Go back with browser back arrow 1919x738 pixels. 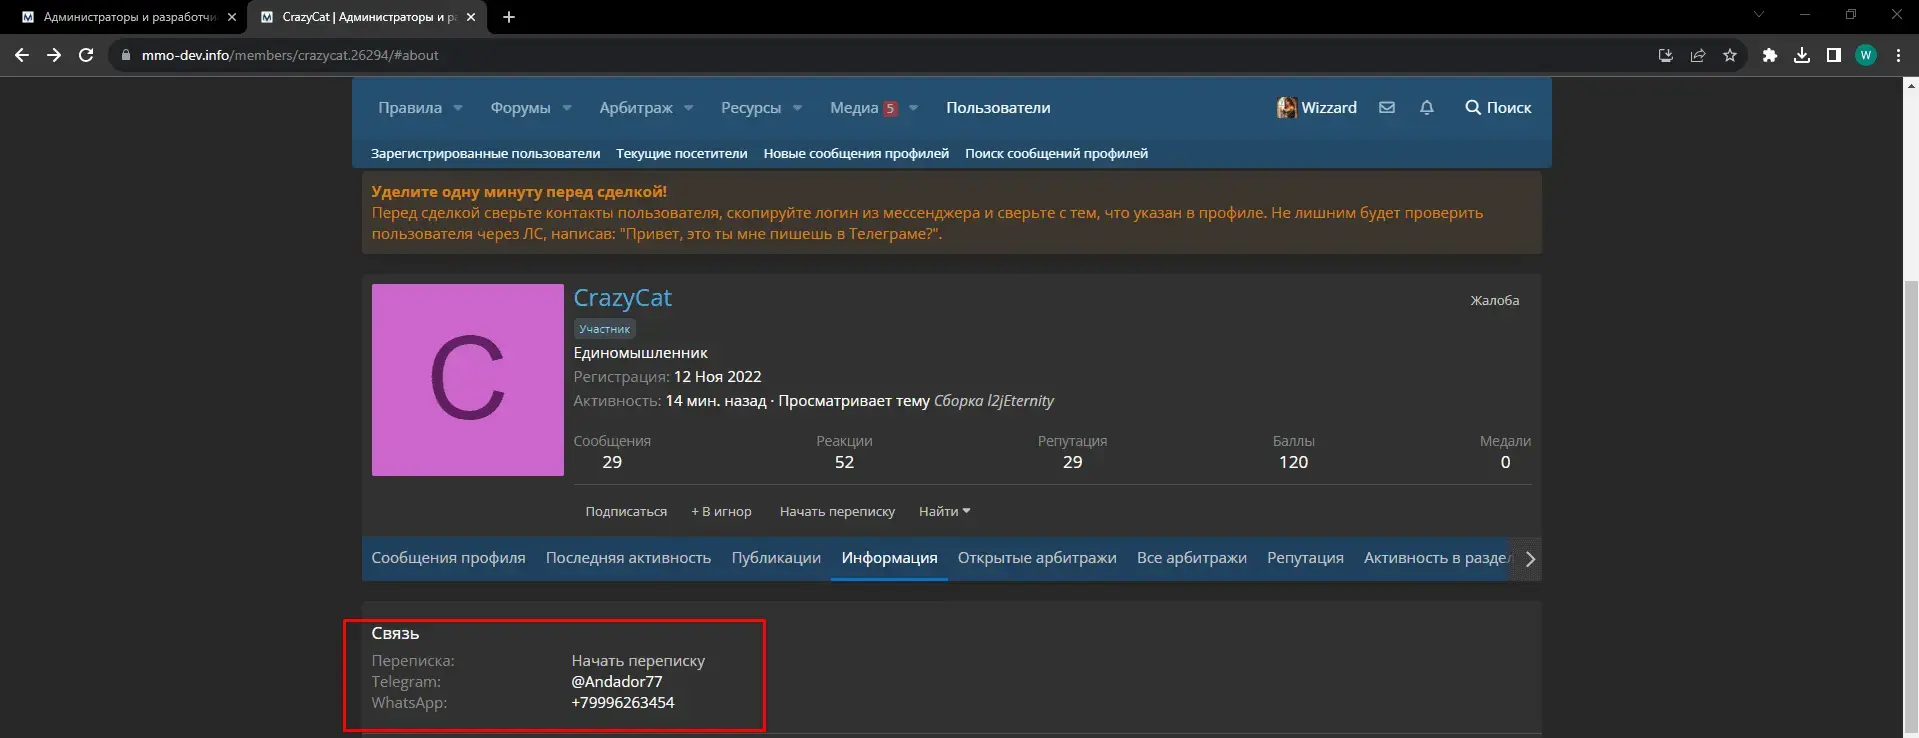click(21, 55)
